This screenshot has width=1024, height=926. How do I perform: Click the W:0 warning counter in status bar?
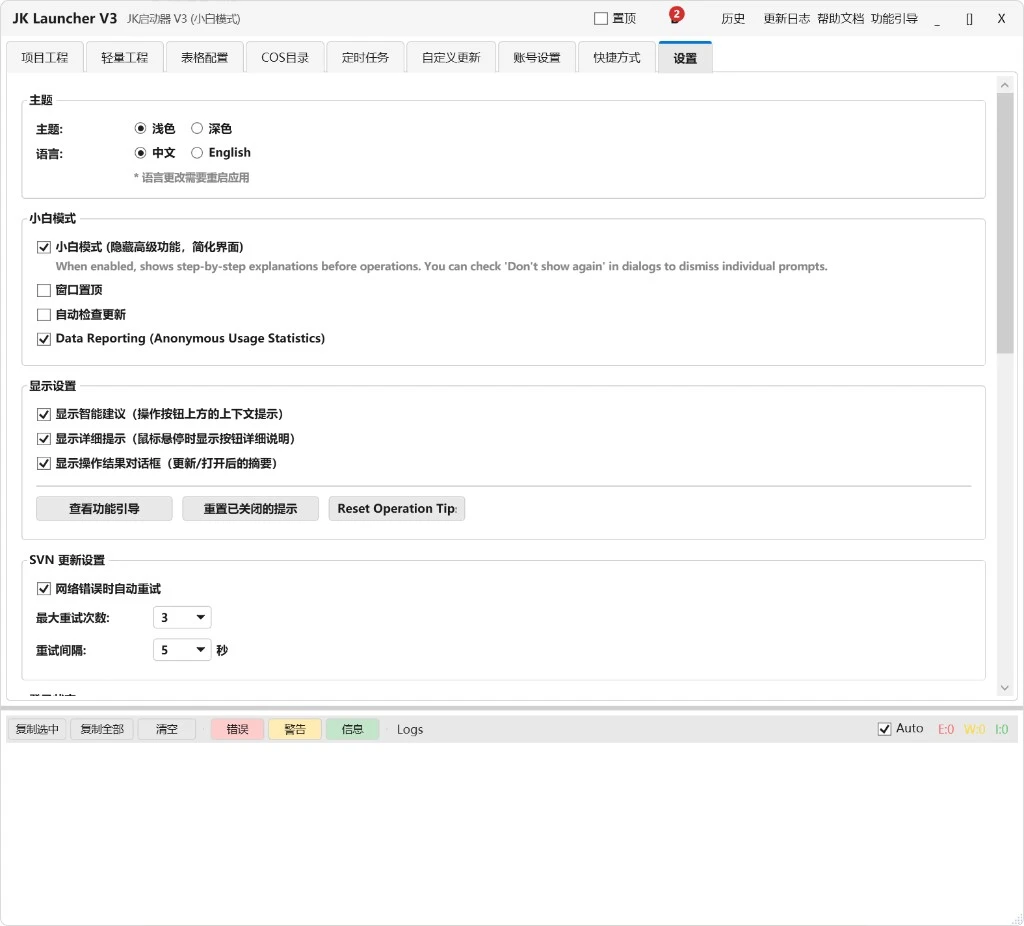[x=974, y=729]
